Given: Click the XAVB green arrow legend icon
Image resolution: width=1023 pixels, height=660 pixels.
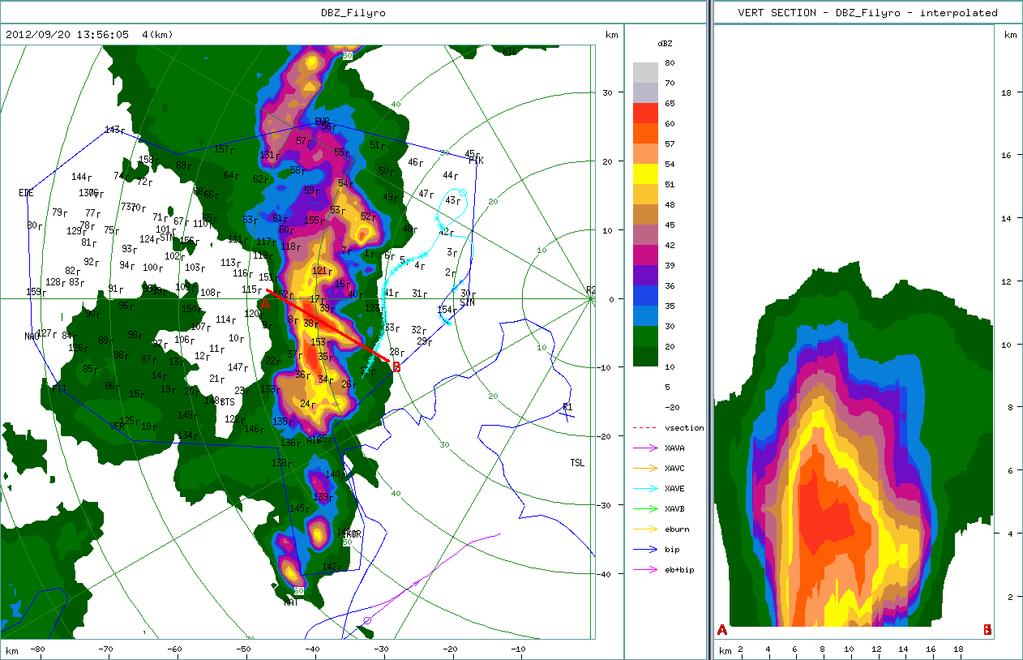Looking at the screenshot, I should (645, 509).
